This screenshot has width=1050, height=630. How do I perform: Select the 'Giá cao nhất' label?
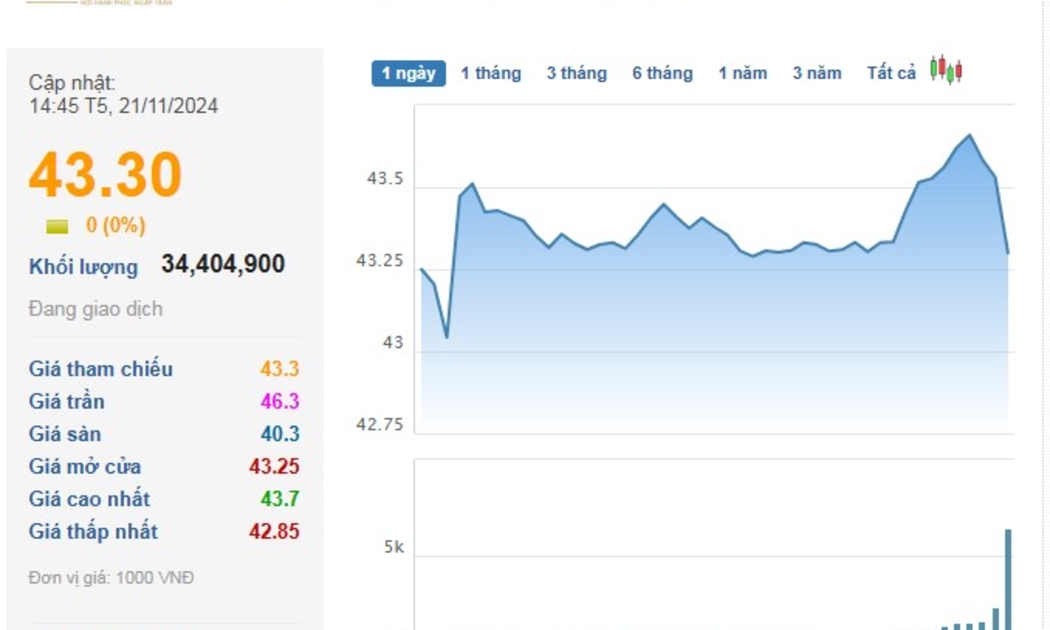tap(92, 499)
